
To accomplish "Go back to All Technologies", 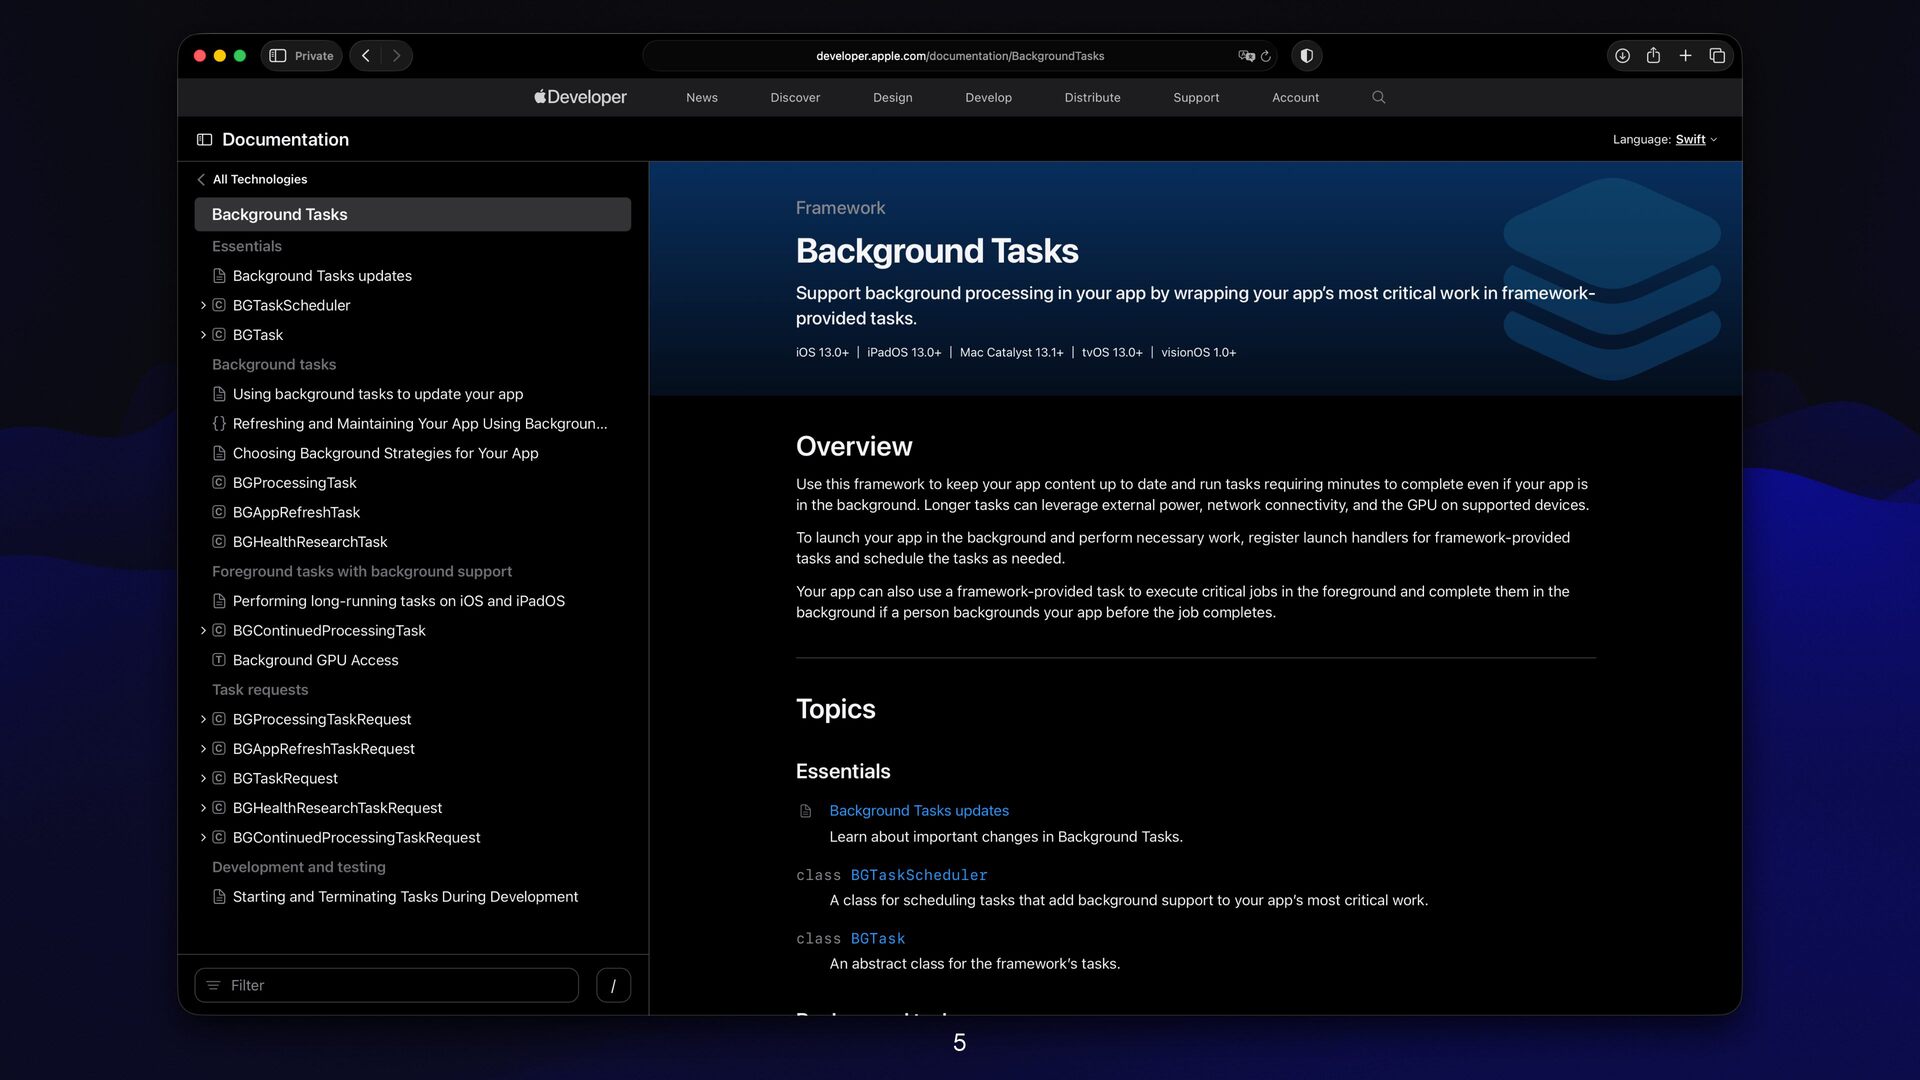I will click(258, 179).
